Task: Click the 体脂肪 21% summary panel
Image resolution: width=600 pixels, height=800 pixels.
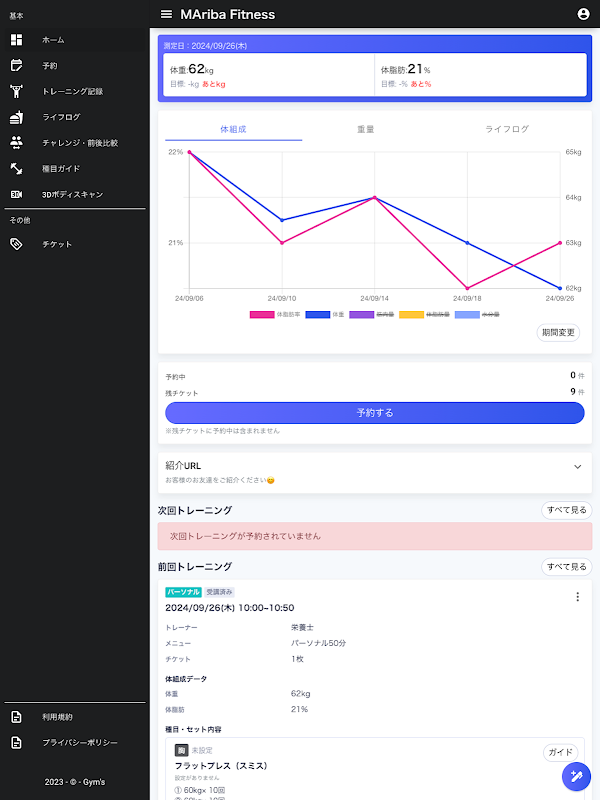Action: coord(481,74)
